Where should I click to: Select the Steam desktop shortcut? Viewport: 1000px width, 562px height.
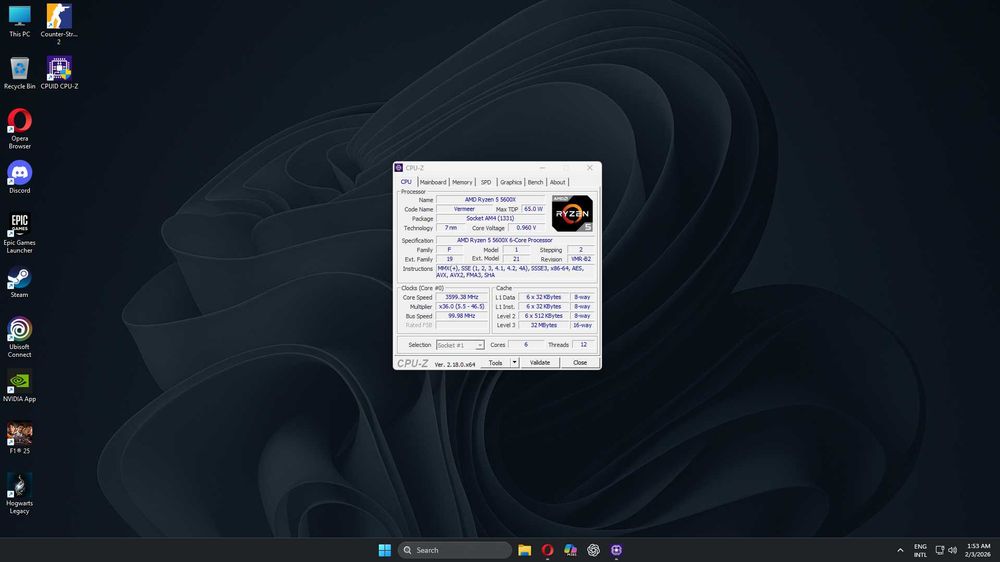pyautogui.click(x=19, y=282)
